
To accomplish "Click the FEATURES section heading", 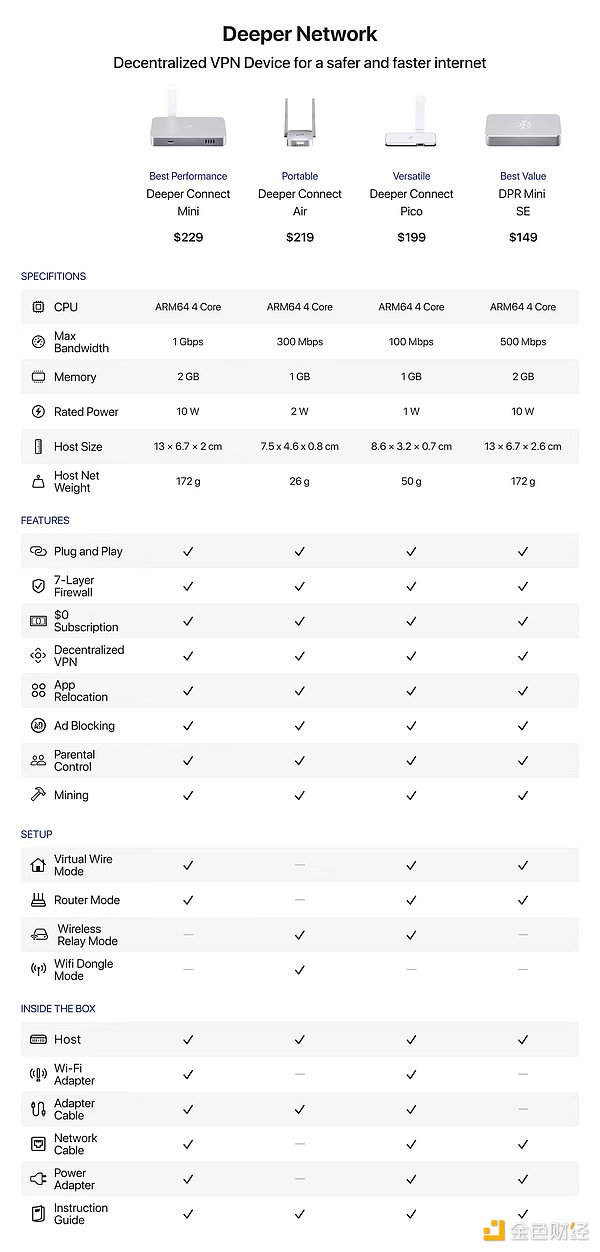I will click(45, 520).
